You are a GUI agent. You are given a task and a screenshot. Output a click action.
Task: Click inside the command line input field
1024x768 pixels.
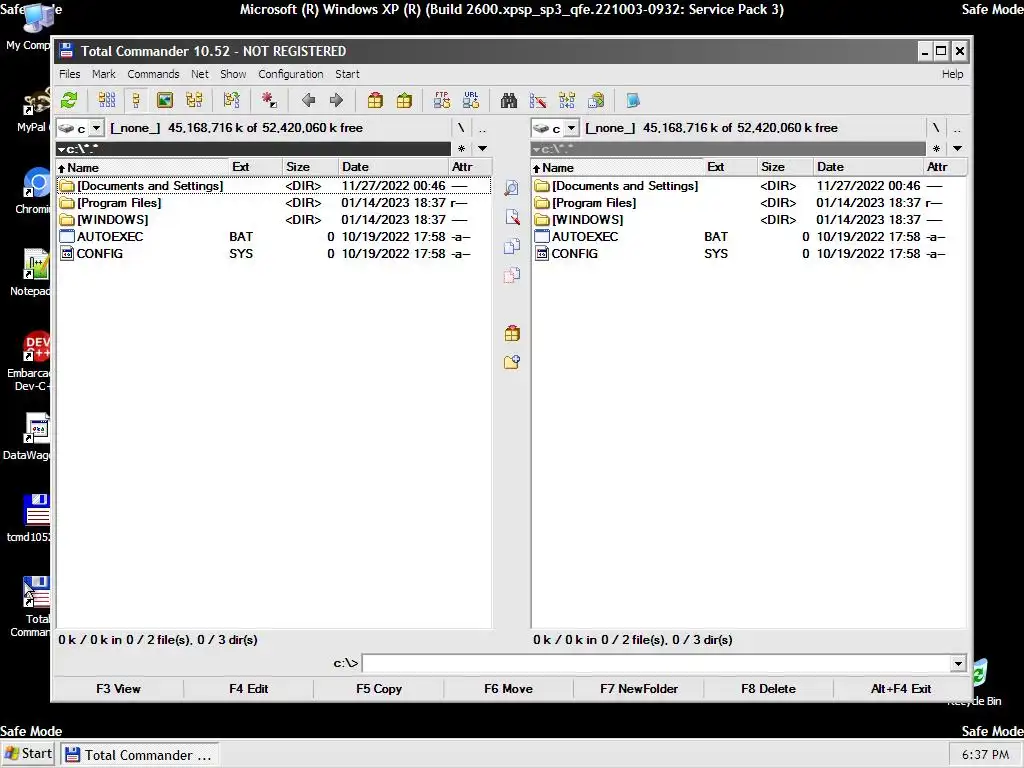(x=656, y=664)
